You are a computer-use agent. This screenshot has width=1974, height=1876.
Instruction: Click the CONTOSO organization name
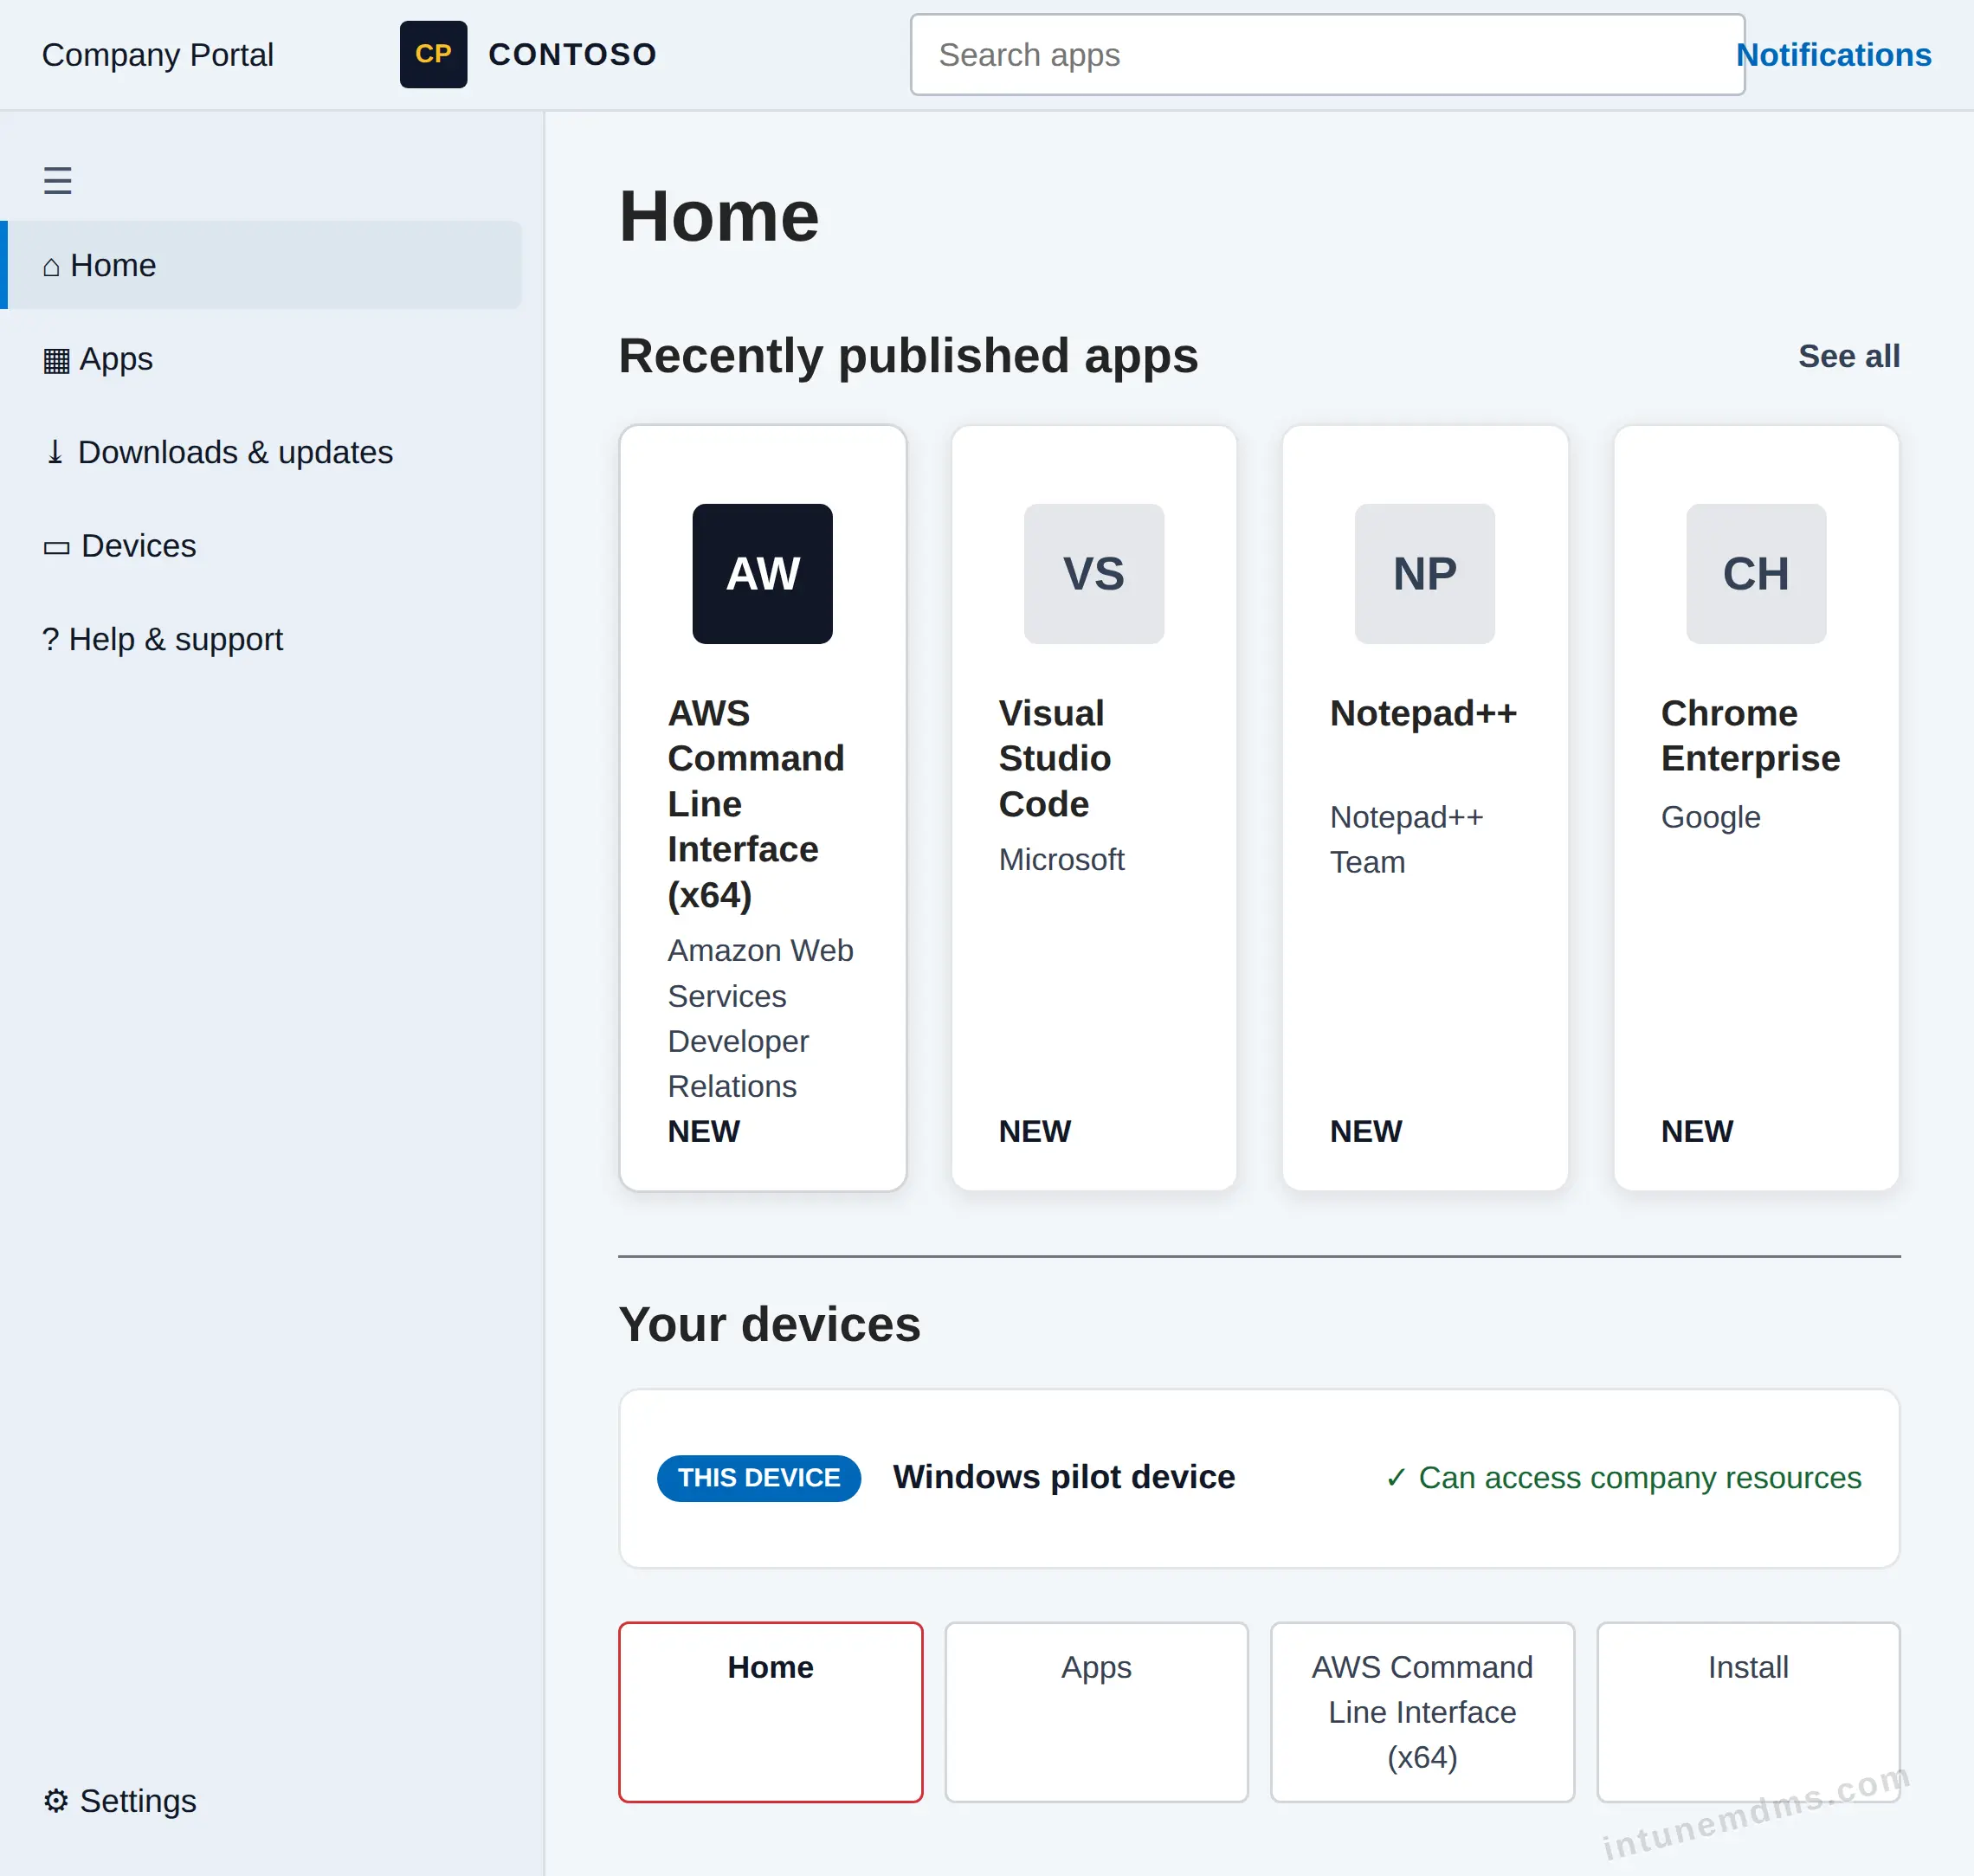coord(573,54)
